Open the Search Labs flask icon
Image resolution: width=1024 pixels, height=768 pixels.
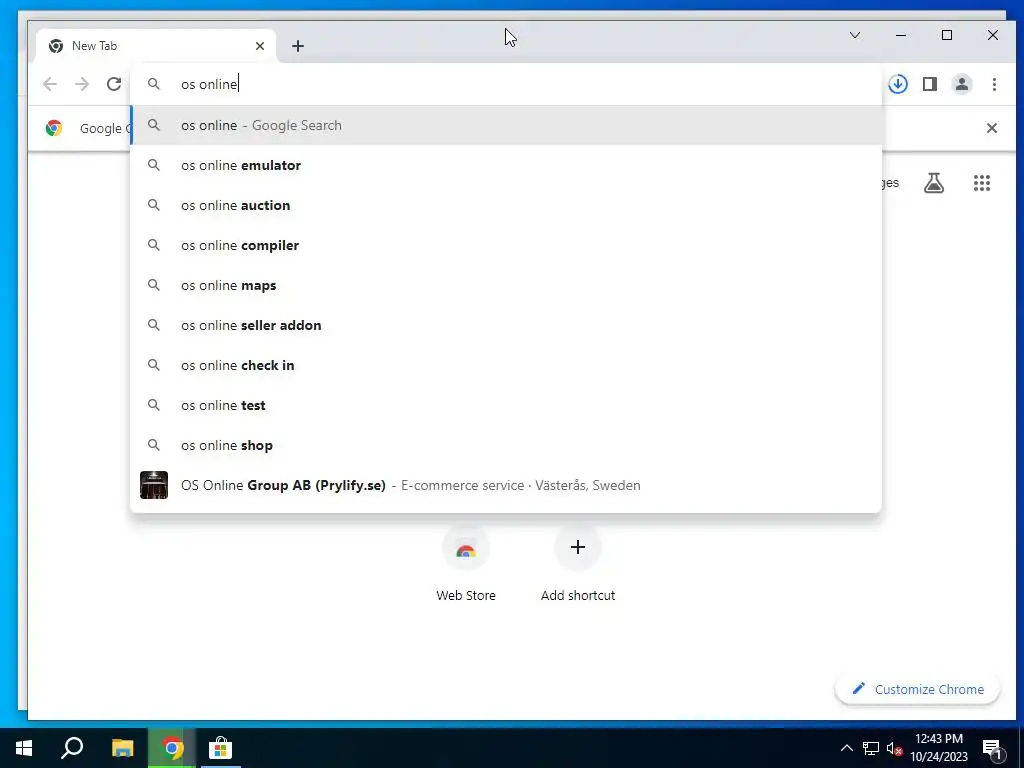[x=934, y=183]
